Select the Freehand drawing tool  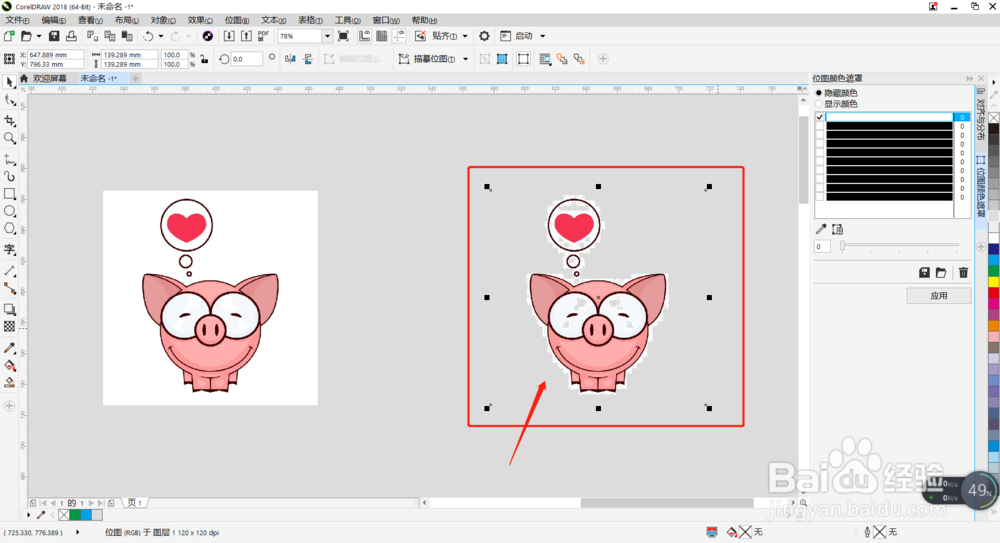[10, 158]
